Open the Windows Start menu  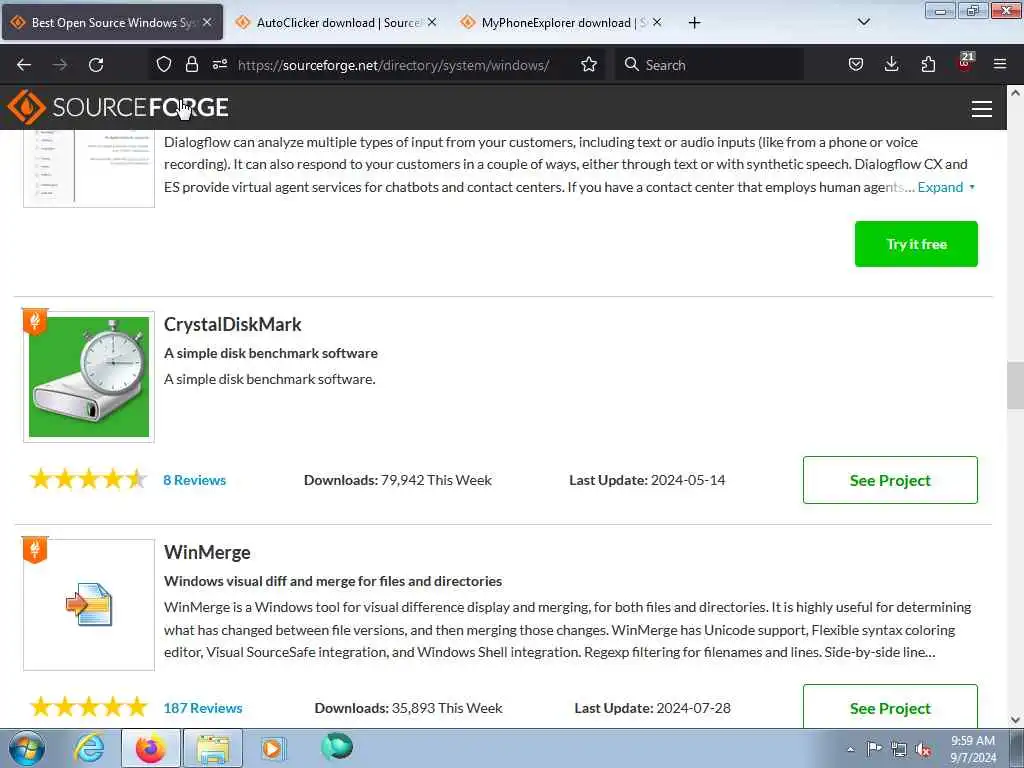tap(27, 748)
